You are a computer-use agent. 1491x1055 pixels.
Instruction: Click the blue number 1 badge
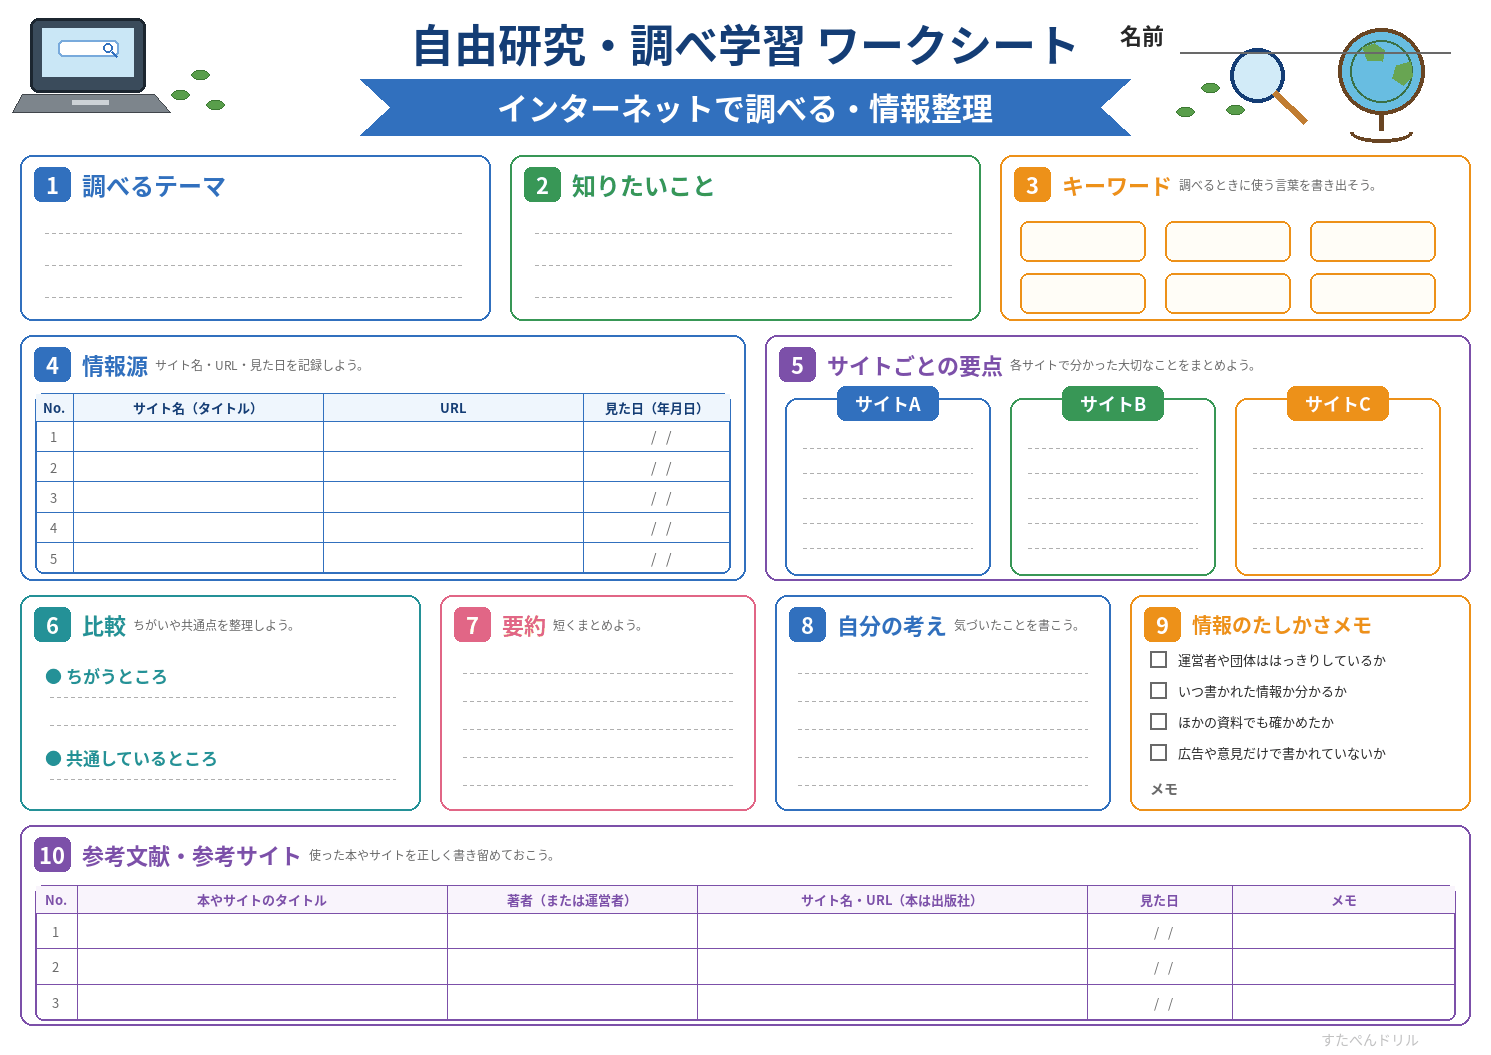coord(52,185)
